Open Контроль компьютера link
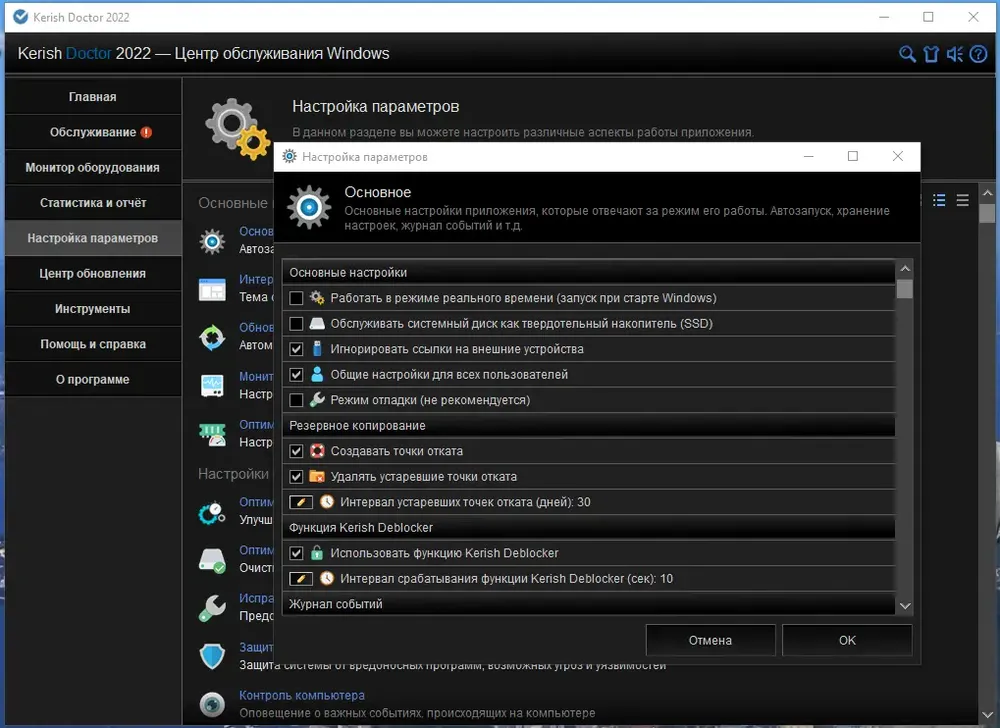 [x=302, y=695]
